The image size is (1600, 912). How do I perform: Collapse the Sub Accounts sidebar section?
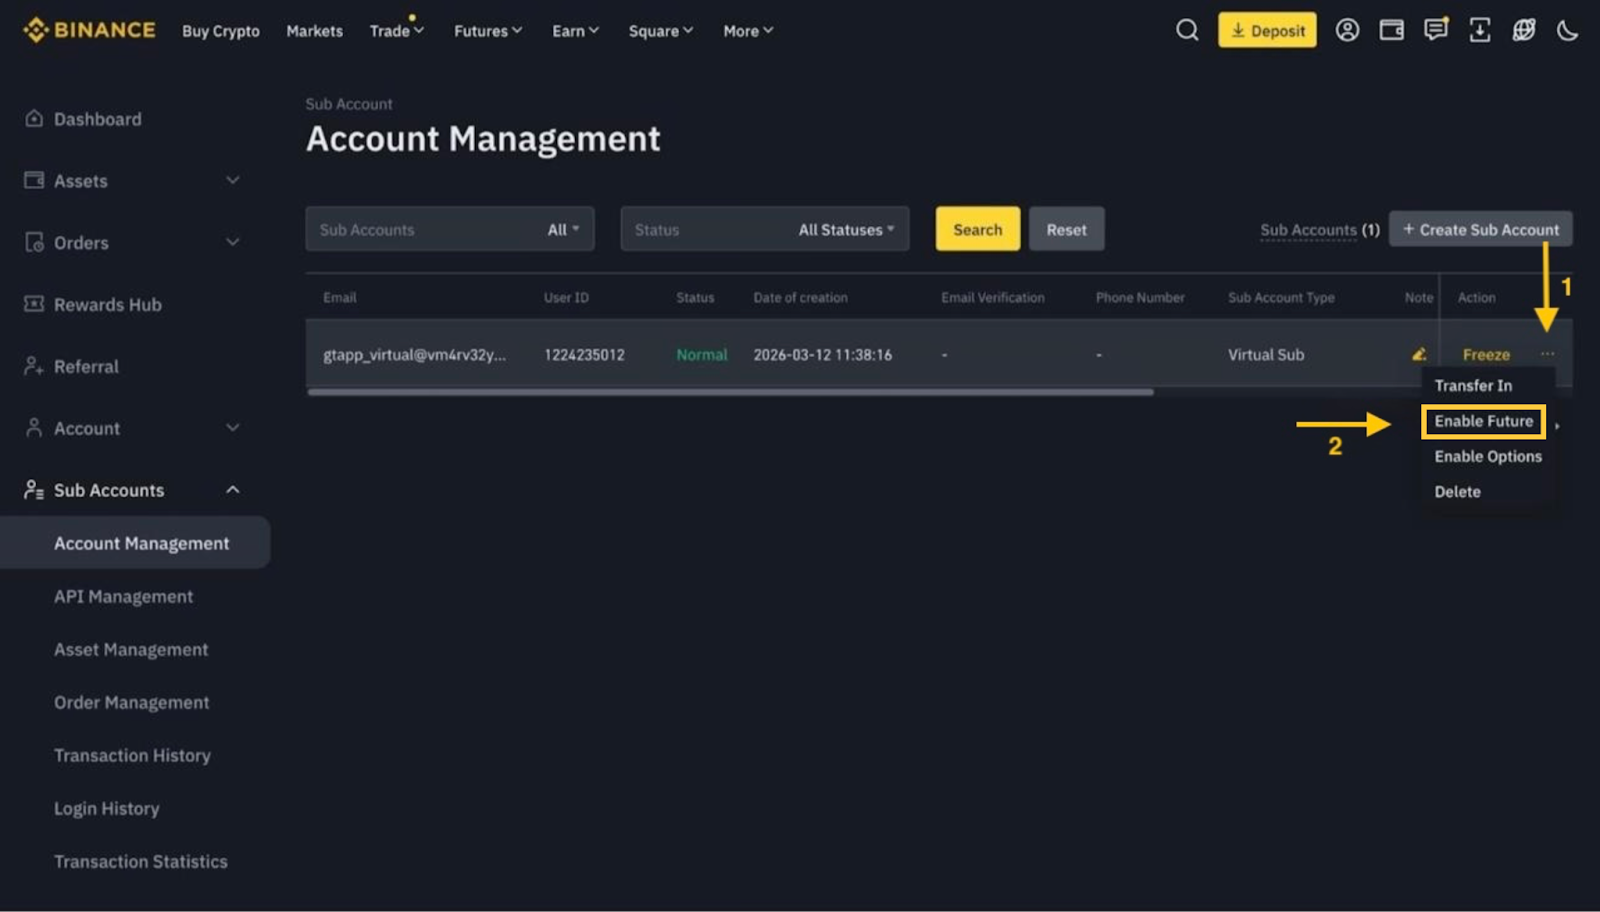click(x=232, y=490)
